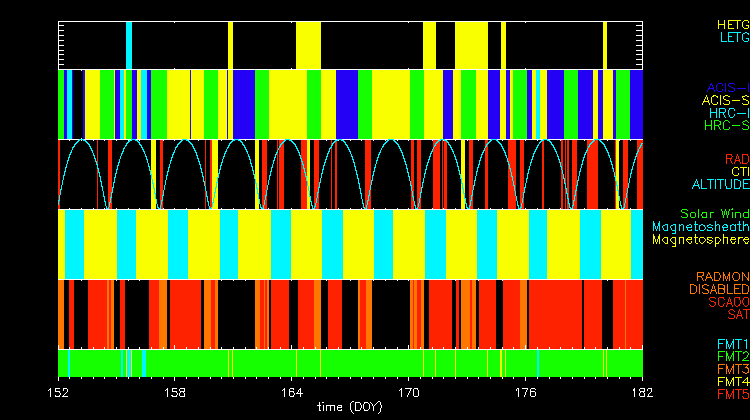Viewport: 750px width, 420px height.
Task: Click the ALTITUDE legend label
Action: coord(719,185)
